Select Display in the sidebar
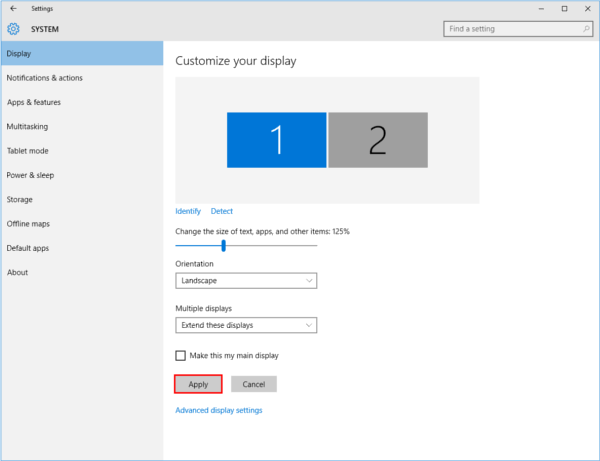The image size is (600, 461). tap(82, 54)
